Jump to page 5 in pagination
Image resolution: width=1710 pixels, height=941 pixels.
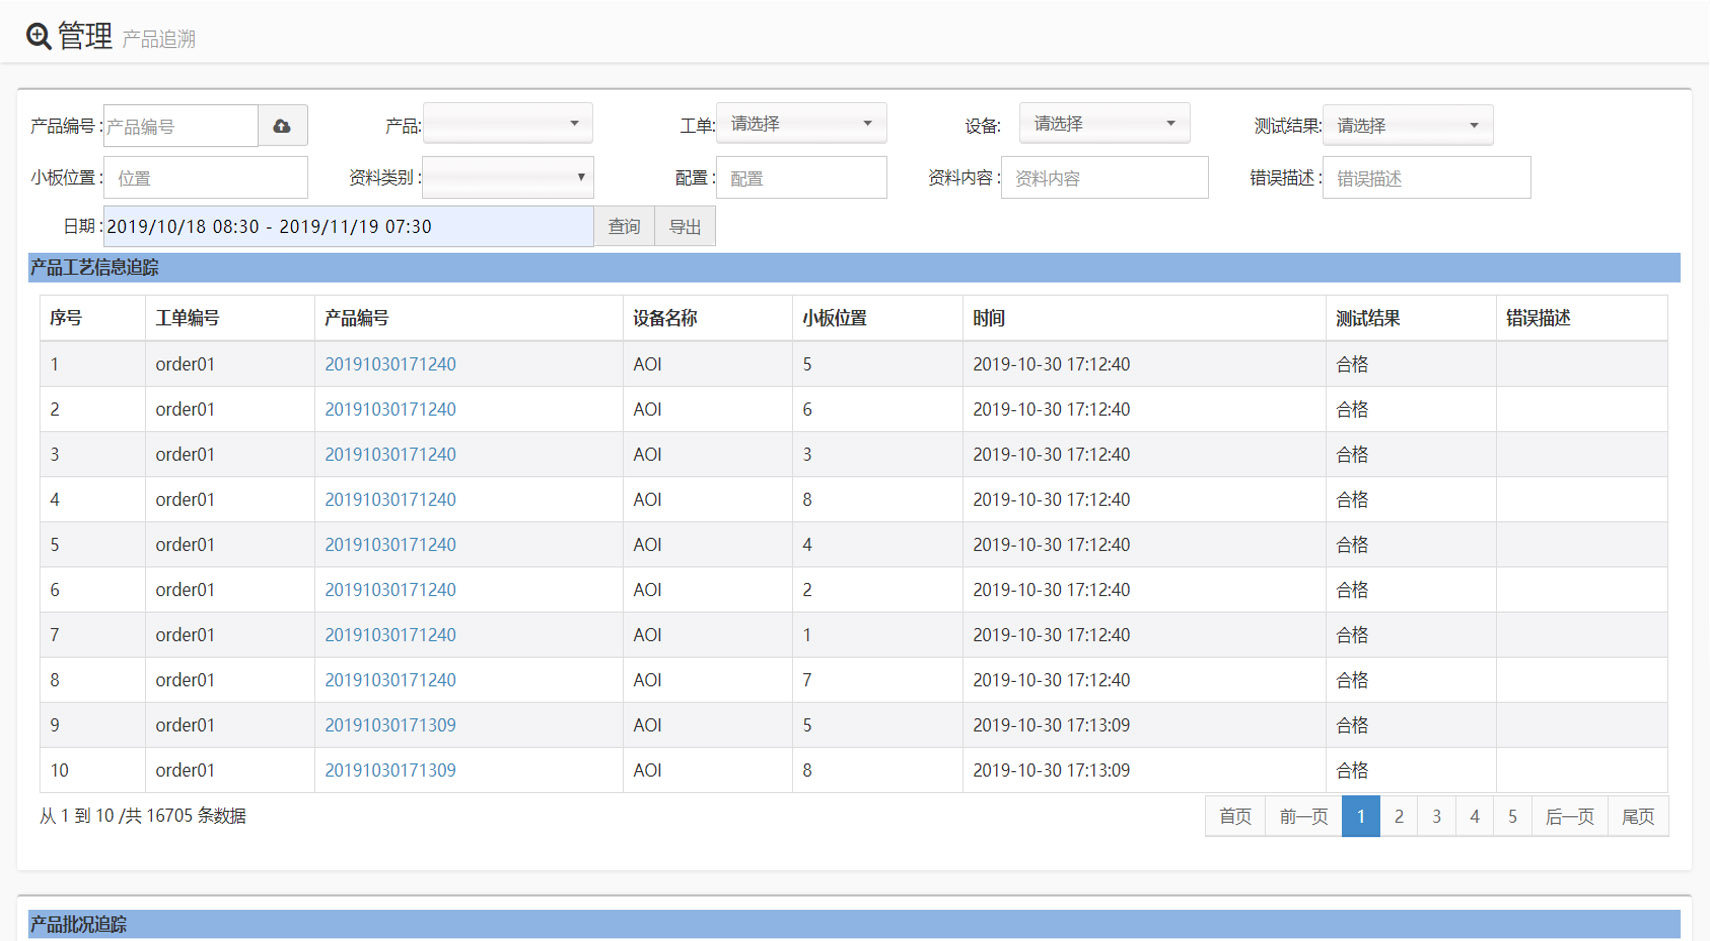1512,817
